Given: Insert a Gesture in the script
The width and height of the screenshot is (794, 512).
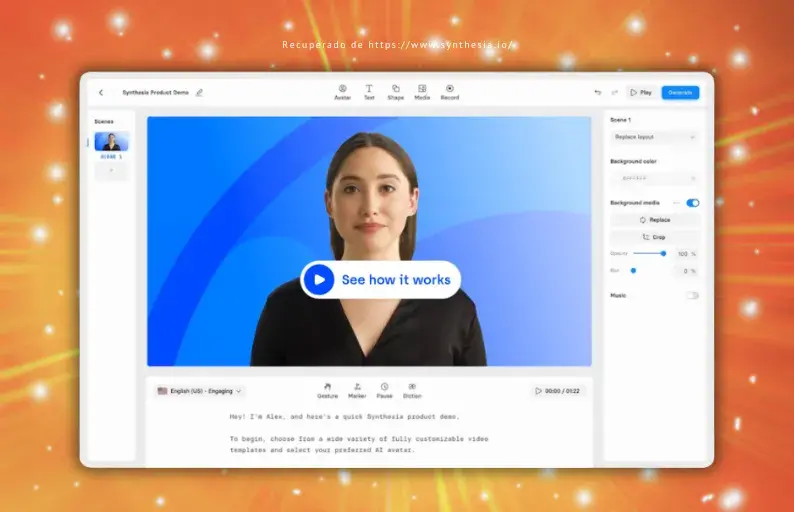Looking at the screenshot, I should click(327, 390).
